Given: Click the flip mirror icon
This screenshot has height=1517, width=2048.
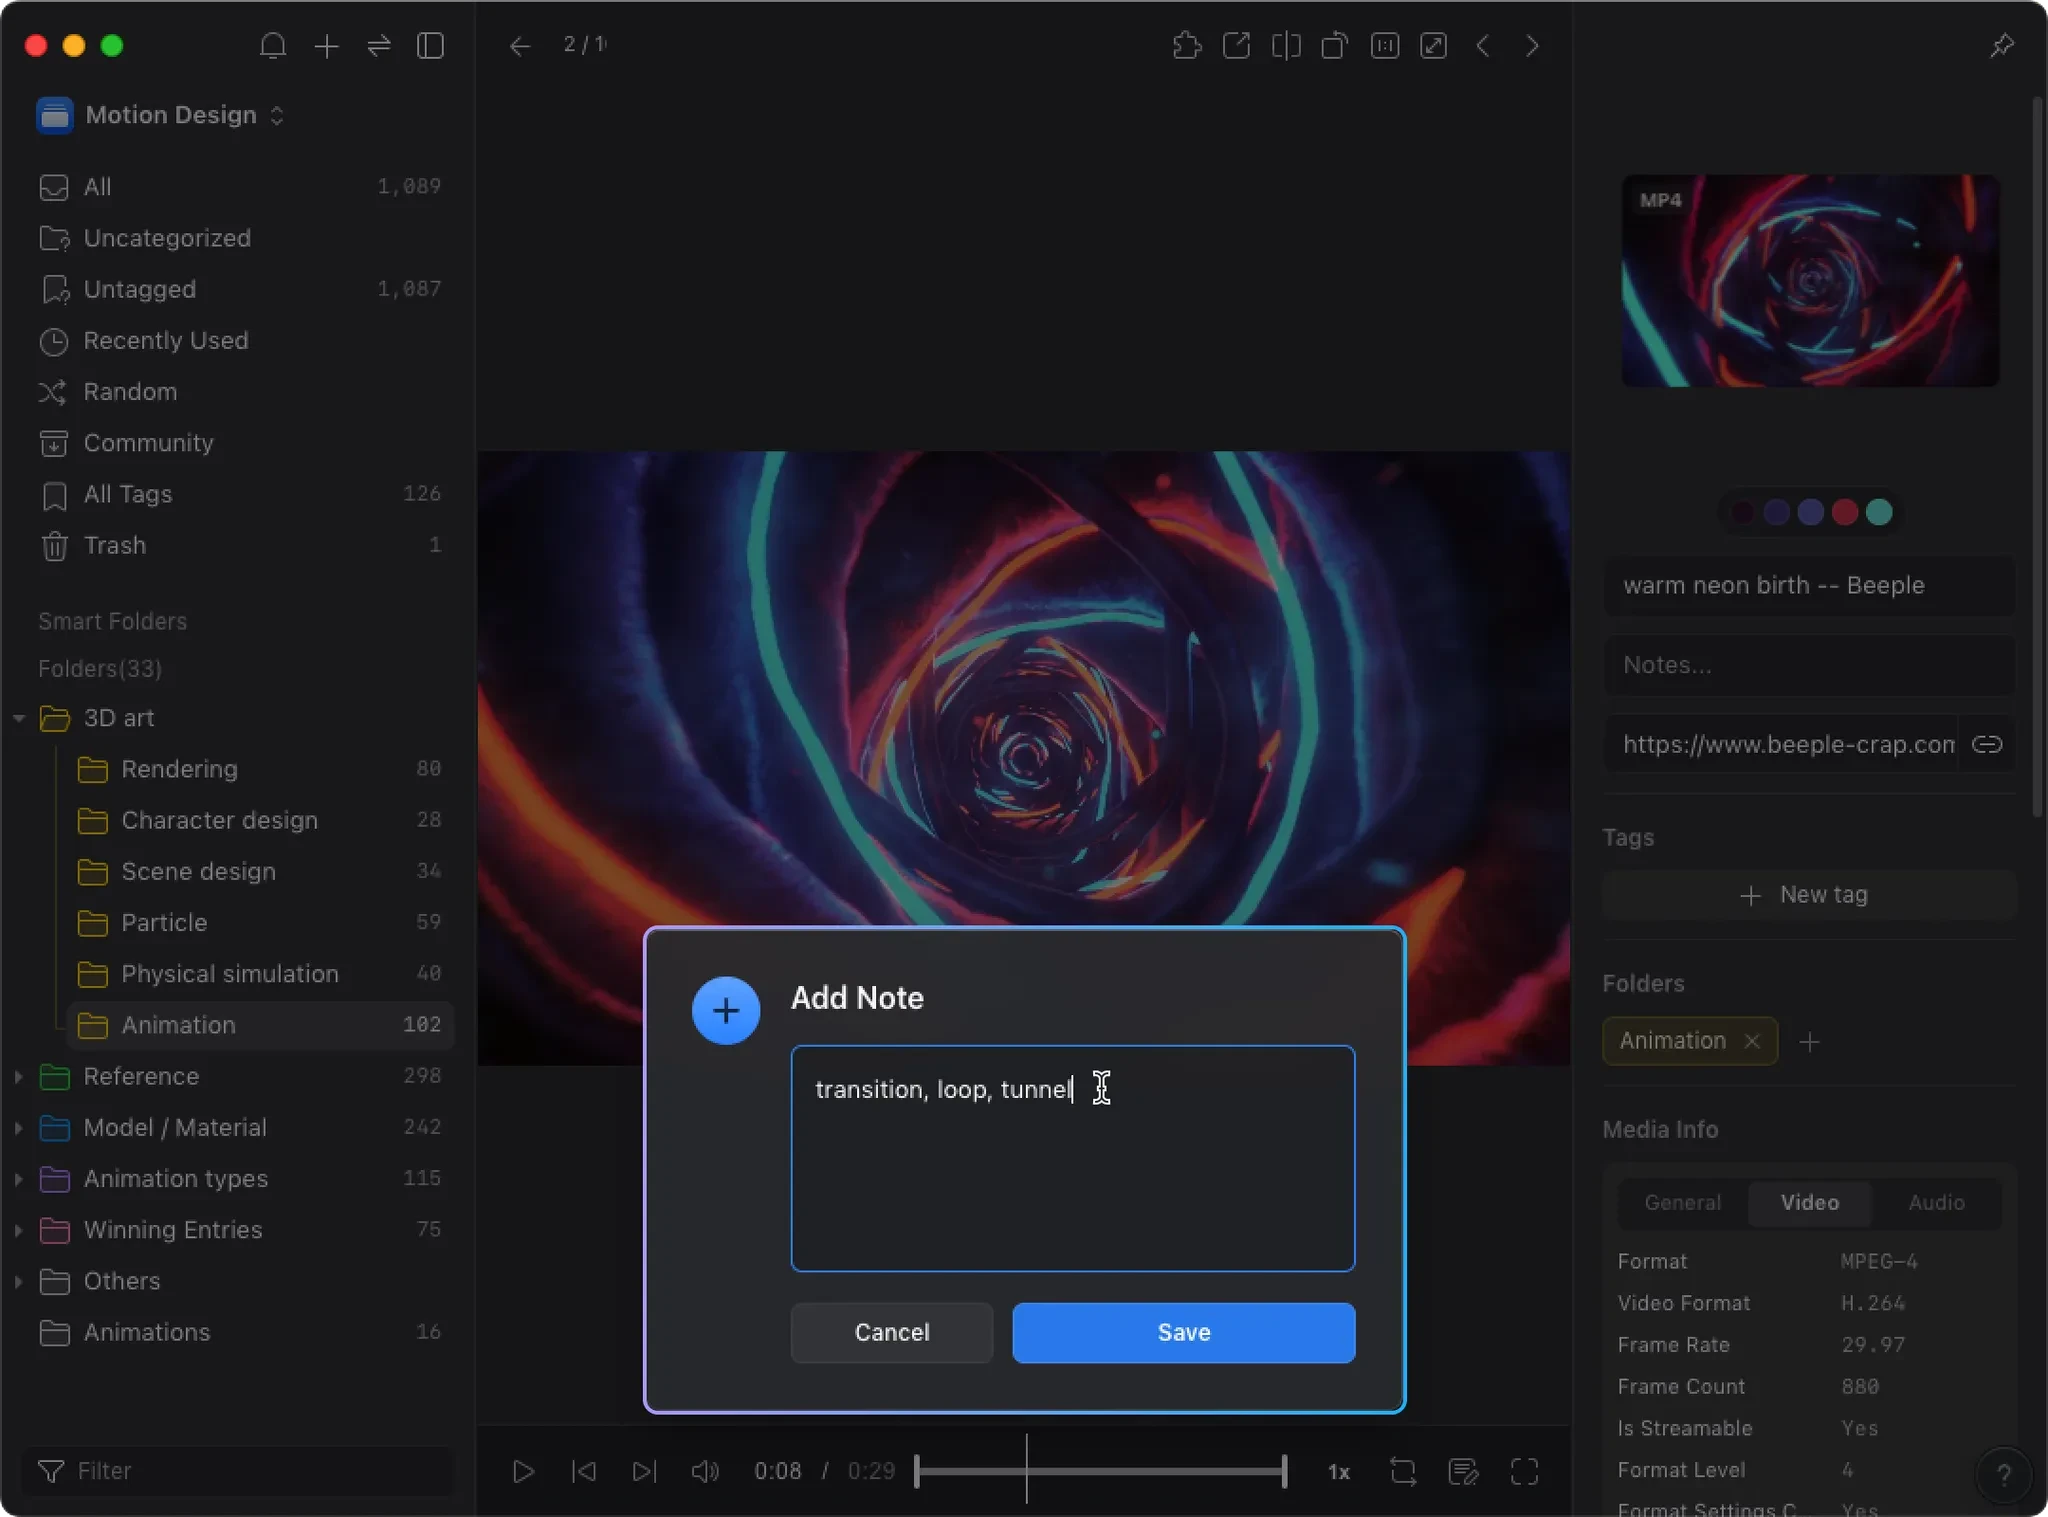Looking at the screenshot, I should [1286, 46].
